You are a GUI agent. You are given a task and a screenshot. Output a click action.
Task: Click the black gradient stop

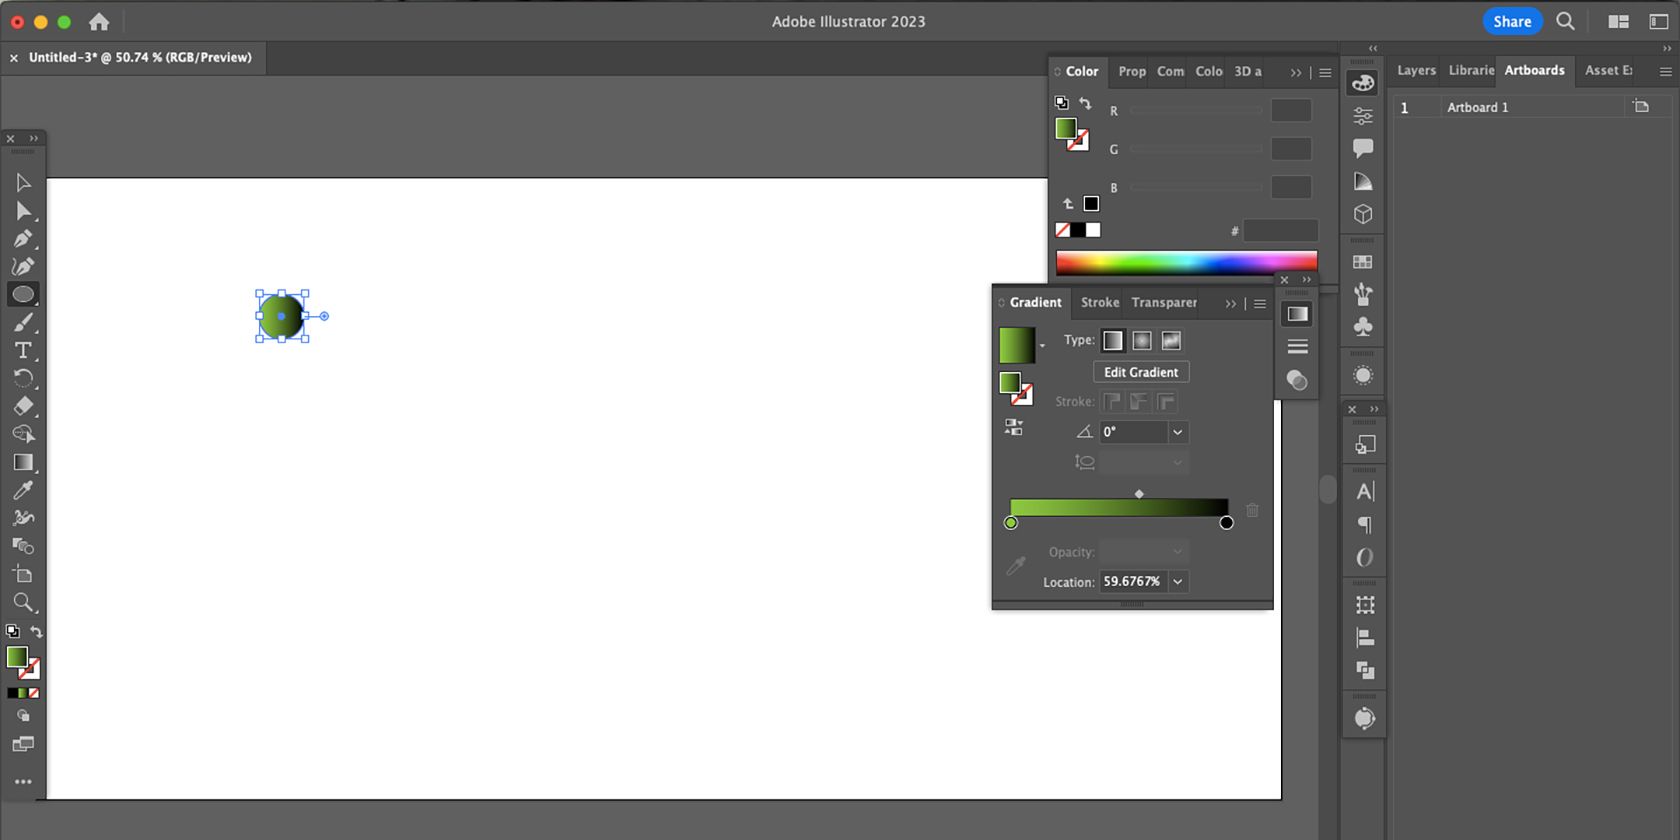(x=1226, y=522)
